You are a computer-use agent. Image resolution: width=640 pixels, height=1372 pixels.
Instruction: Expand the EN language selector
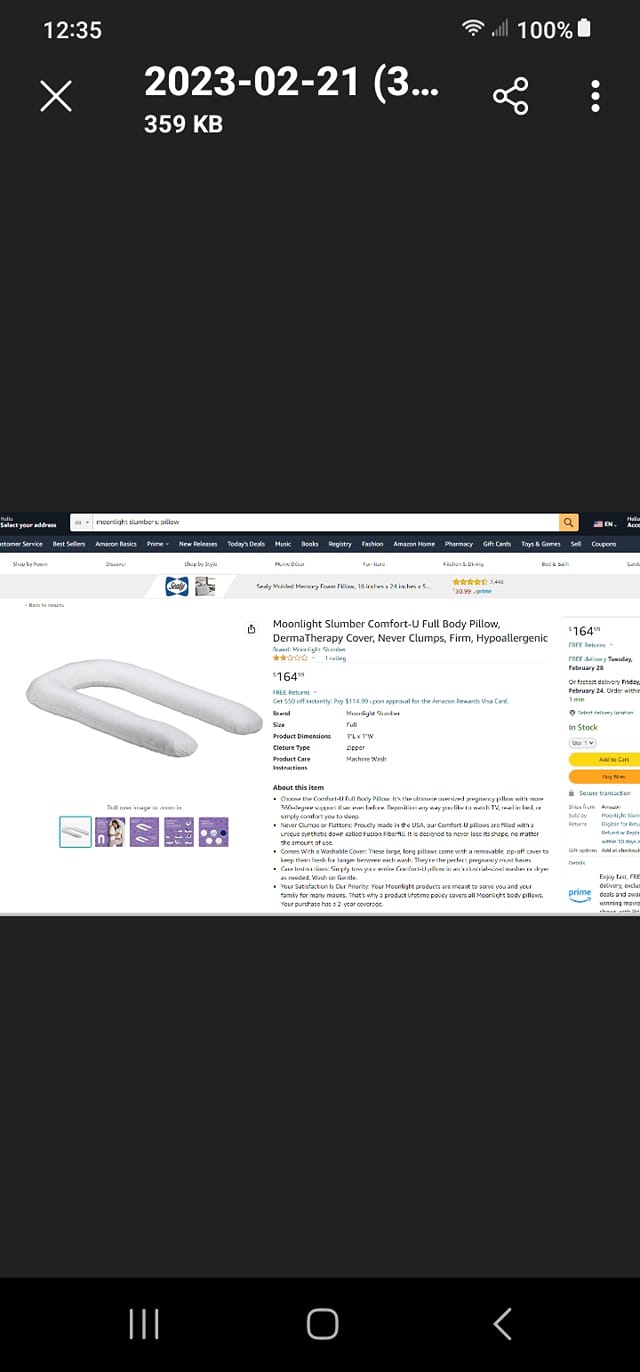tap(605, 524)
